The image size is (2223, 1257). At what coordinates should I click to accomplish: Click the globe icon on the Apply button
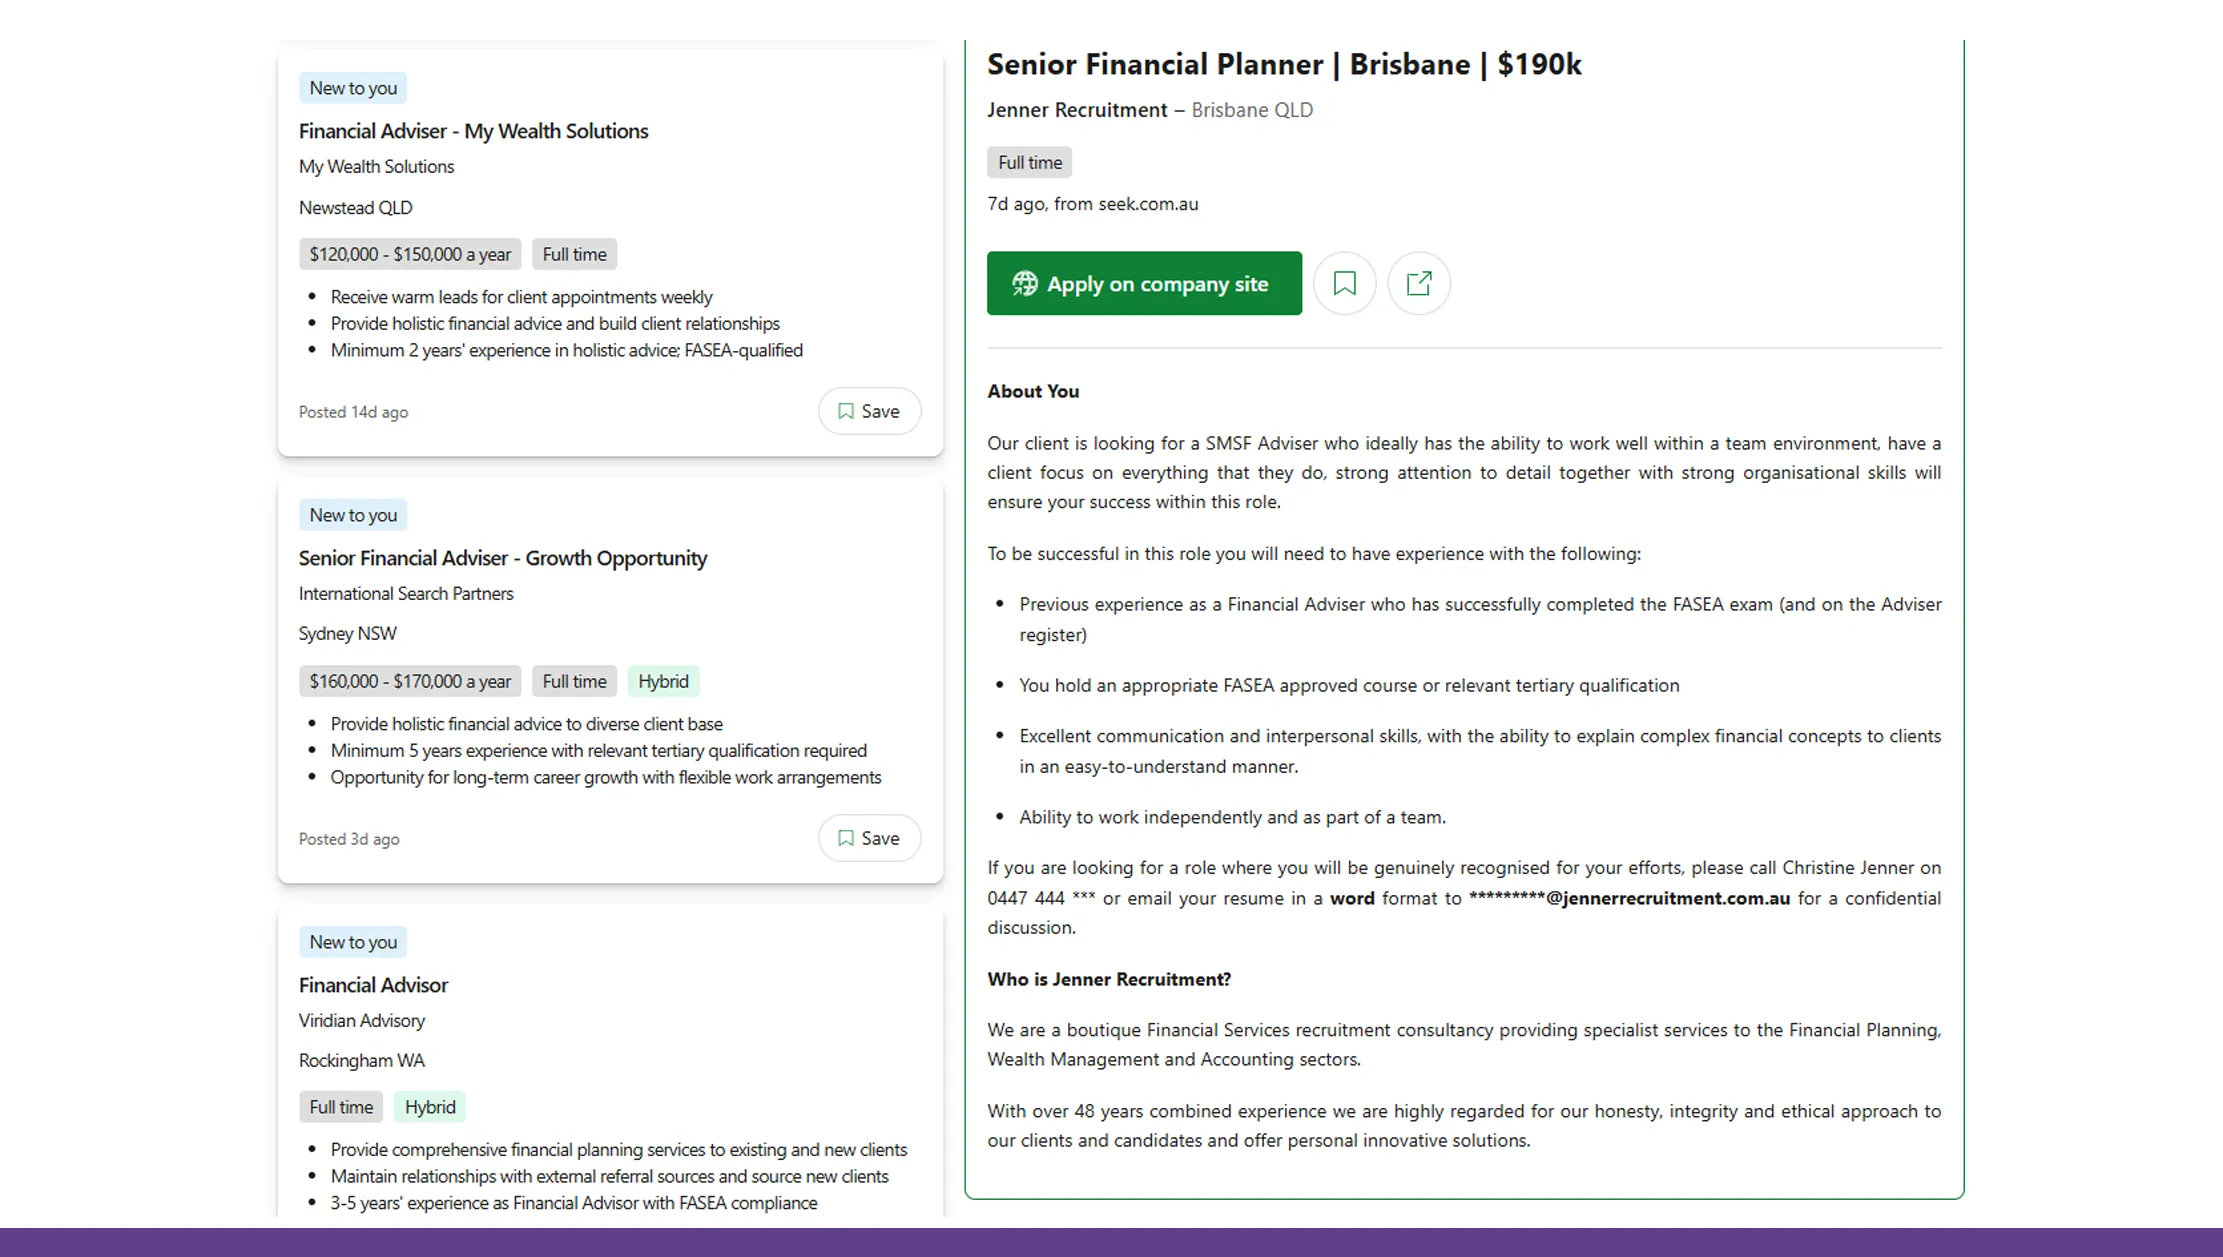[x=1024, y=284]
